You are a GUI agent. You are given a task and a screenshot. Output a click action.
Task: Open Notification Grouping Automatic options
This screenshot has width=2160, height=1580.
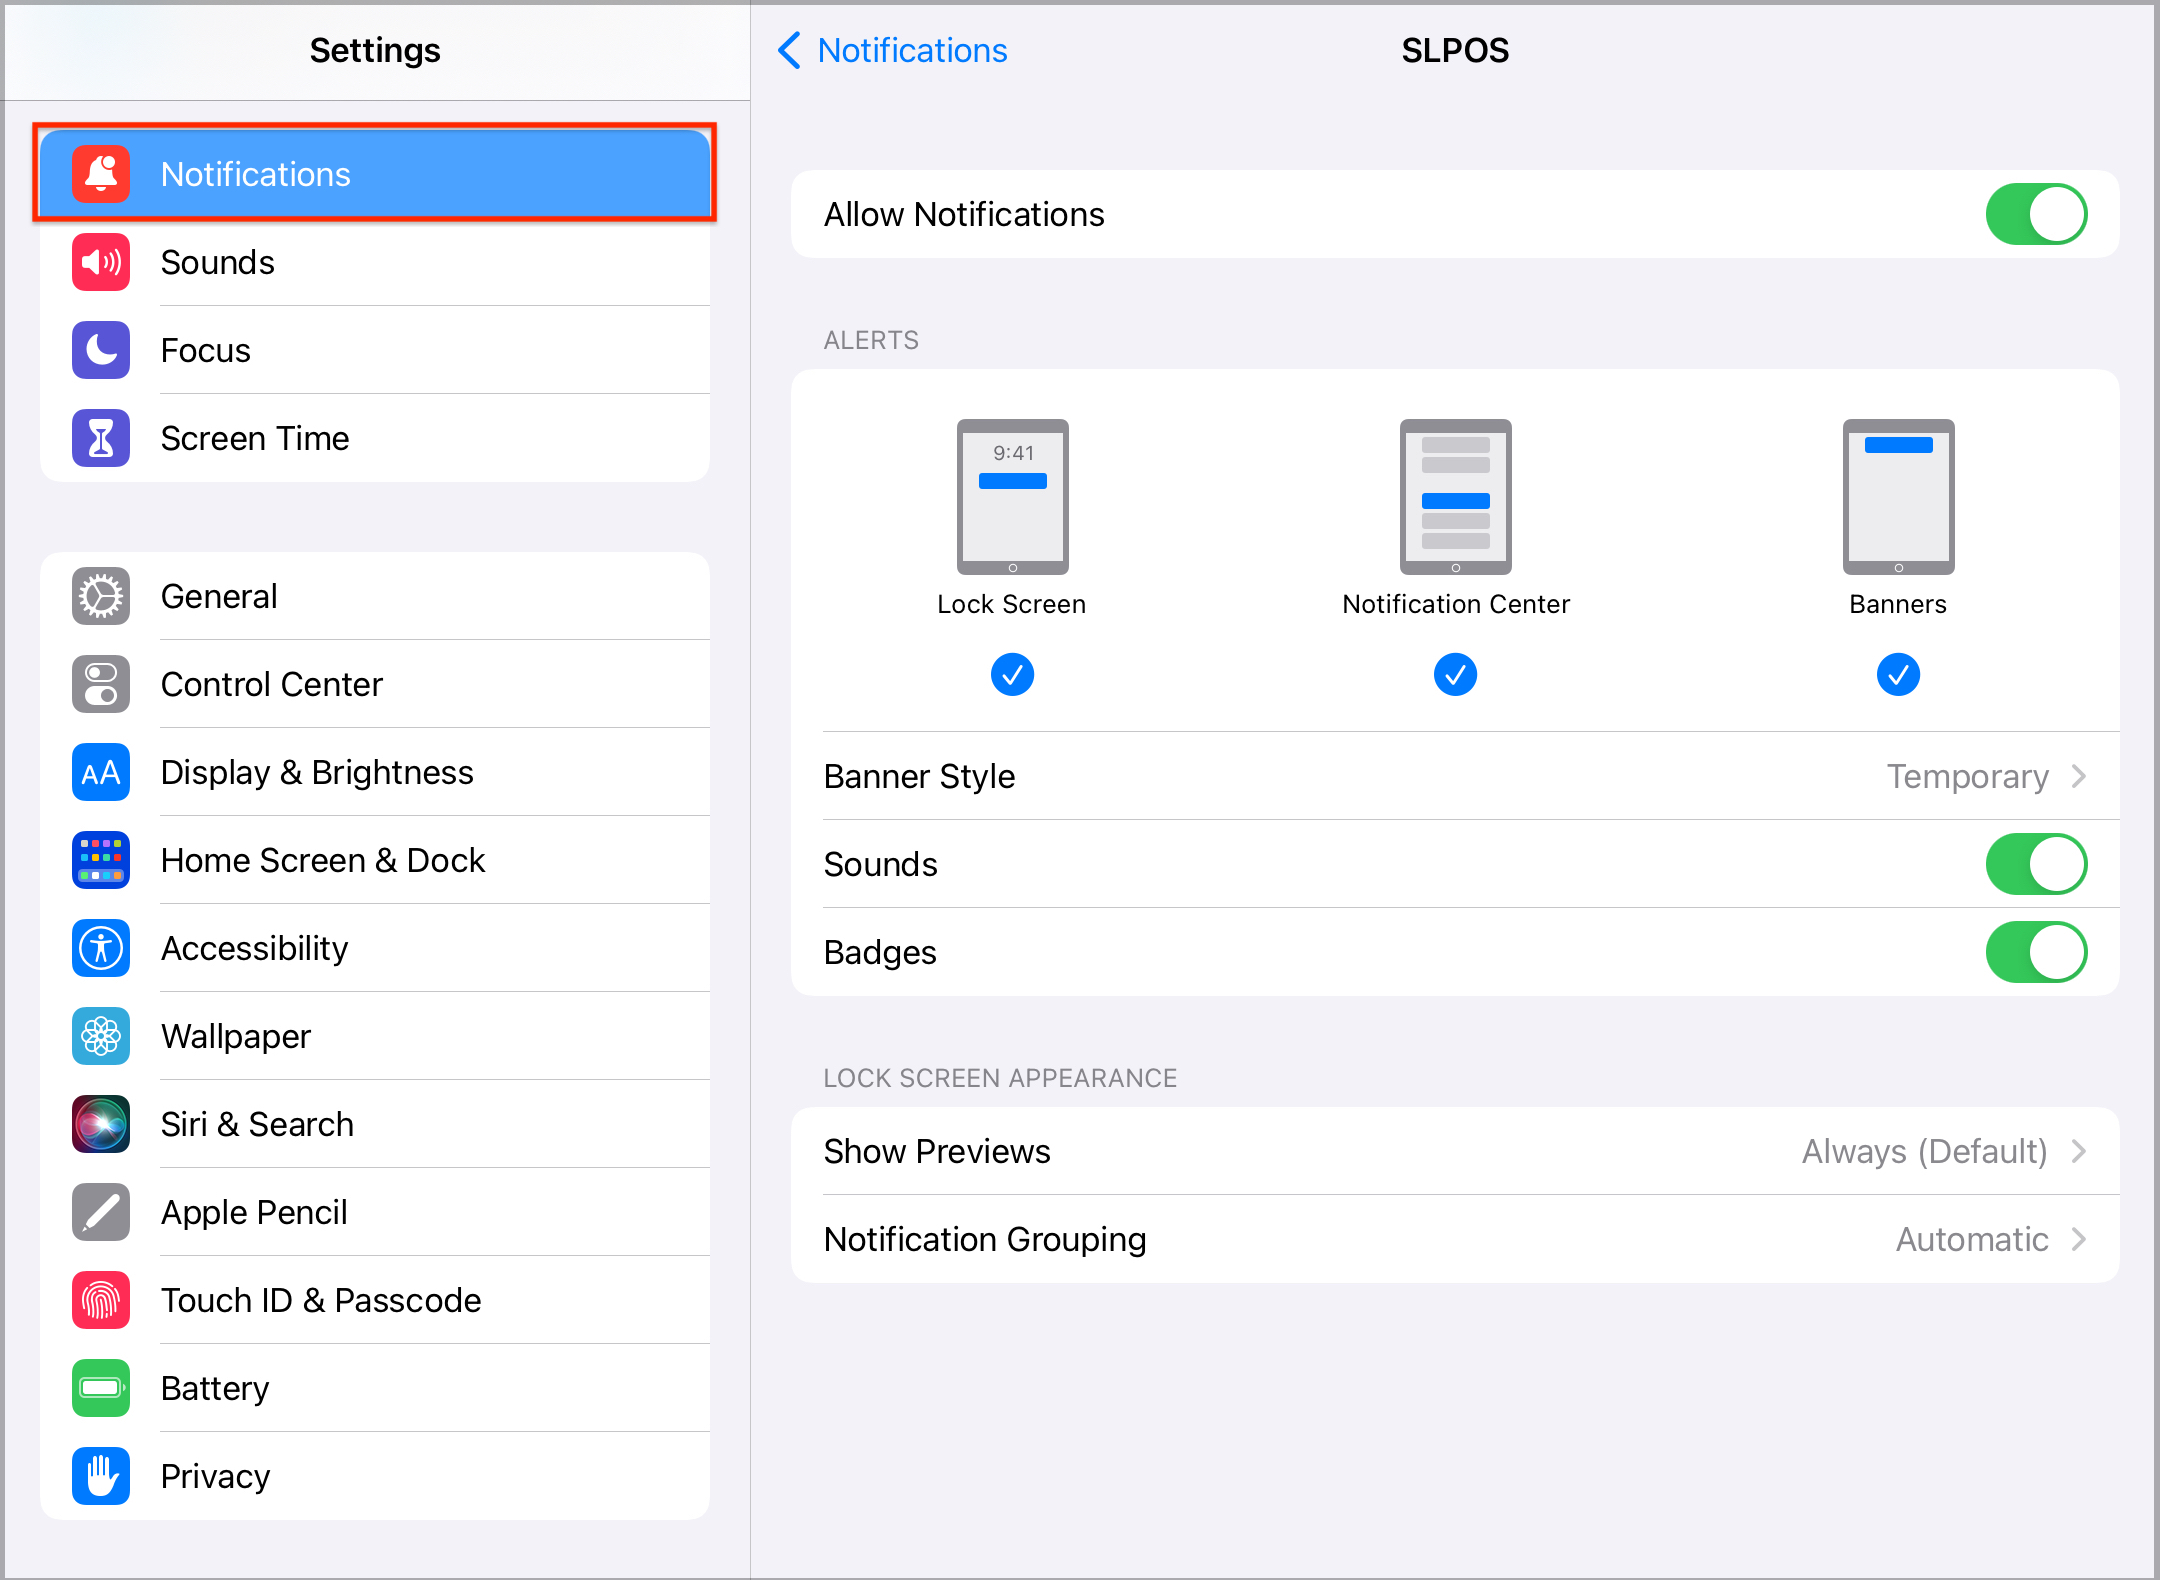[1455, 1239]
